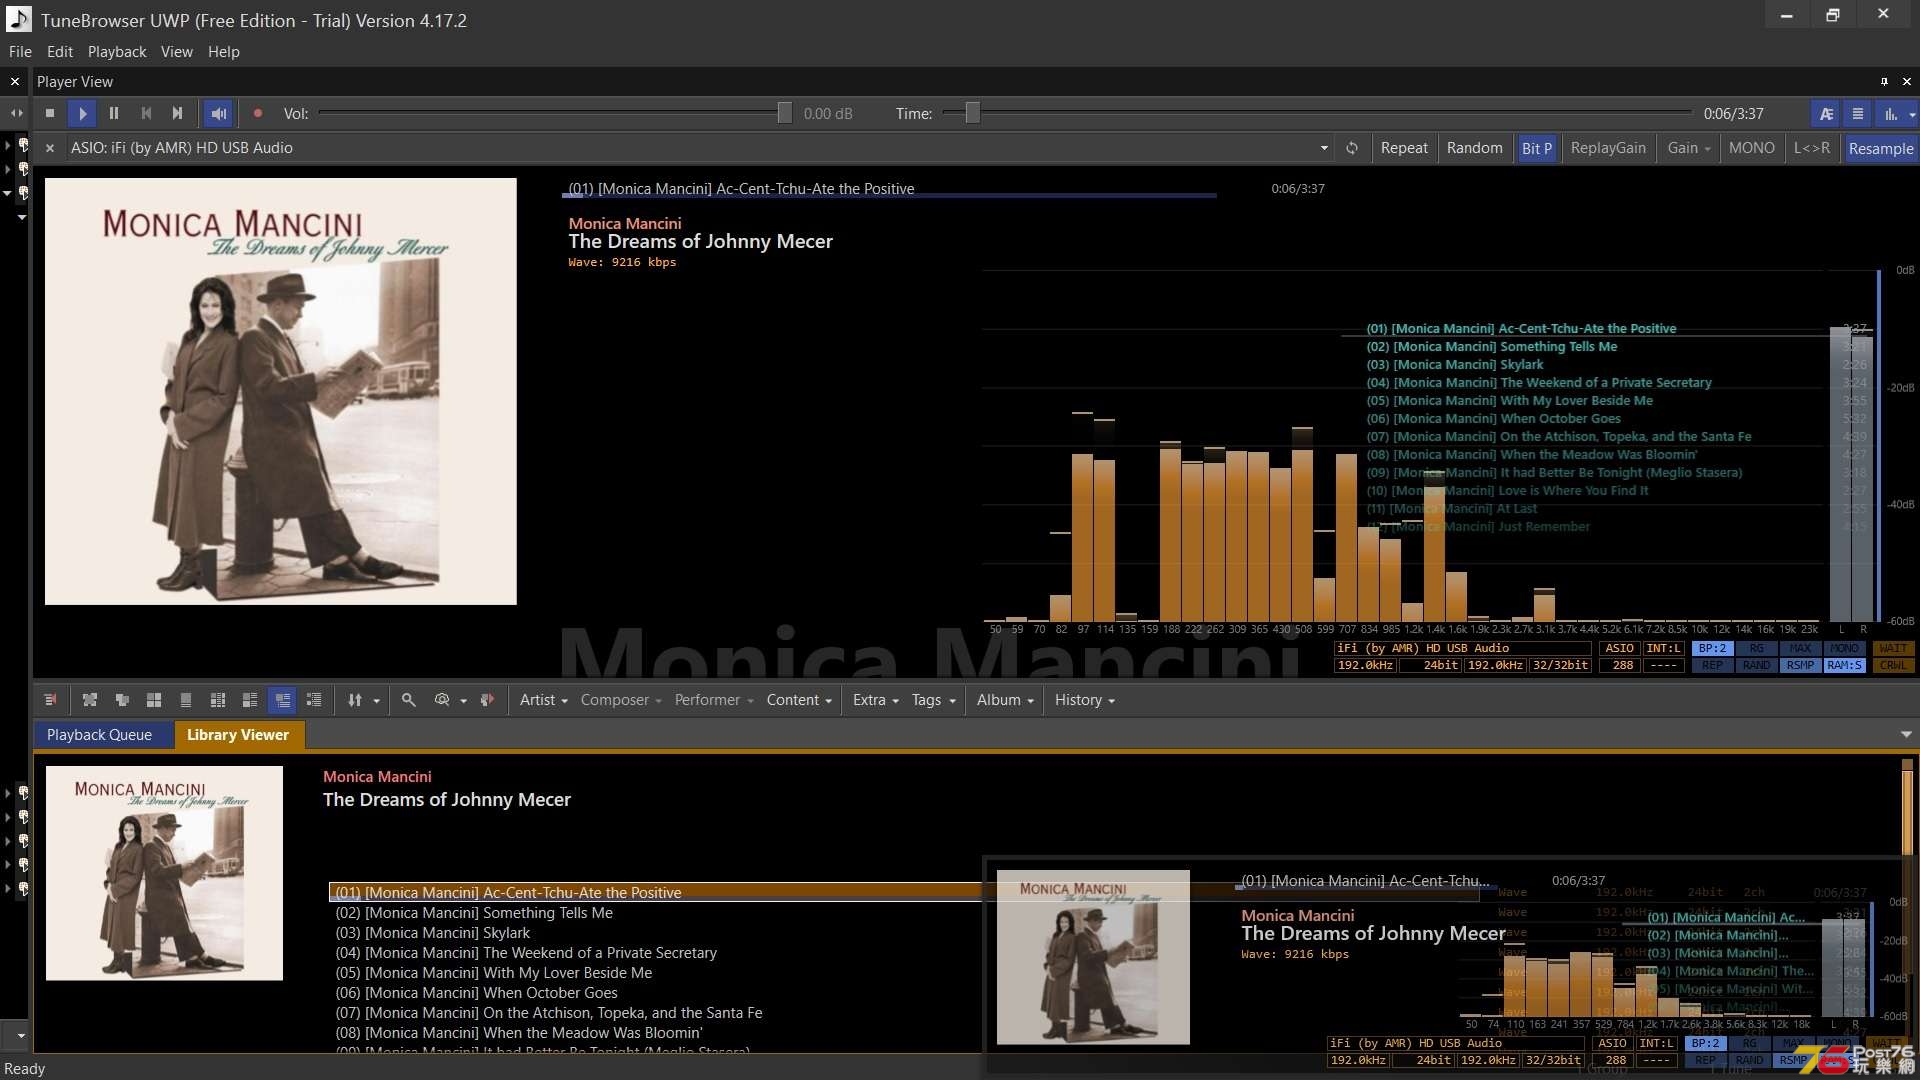Screen dimensions: 1920x1080
Task: Click album cover thumbnail in Library Viewer
Action: 164,873
